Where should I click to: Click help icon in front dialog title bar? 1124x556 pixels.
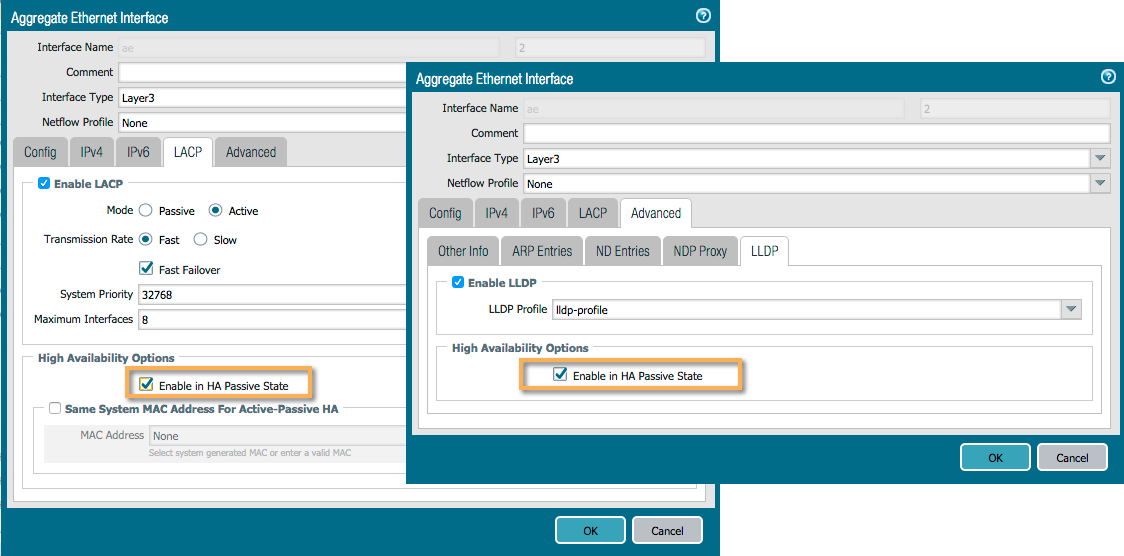1107,77
